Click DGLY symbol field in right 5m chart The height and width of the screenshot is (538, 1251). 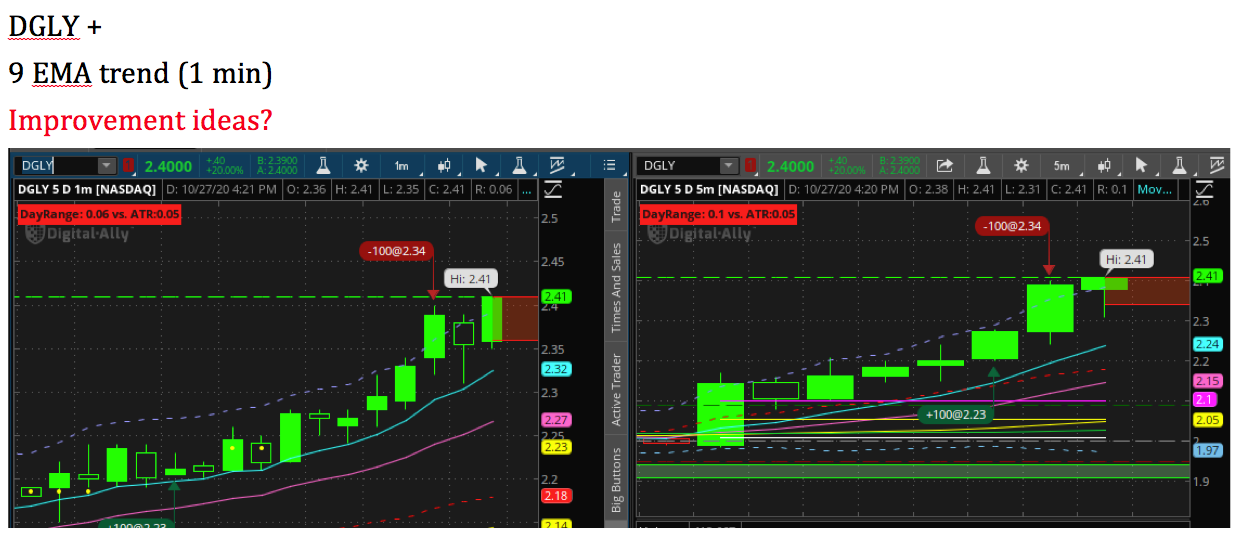pos(680,166)
